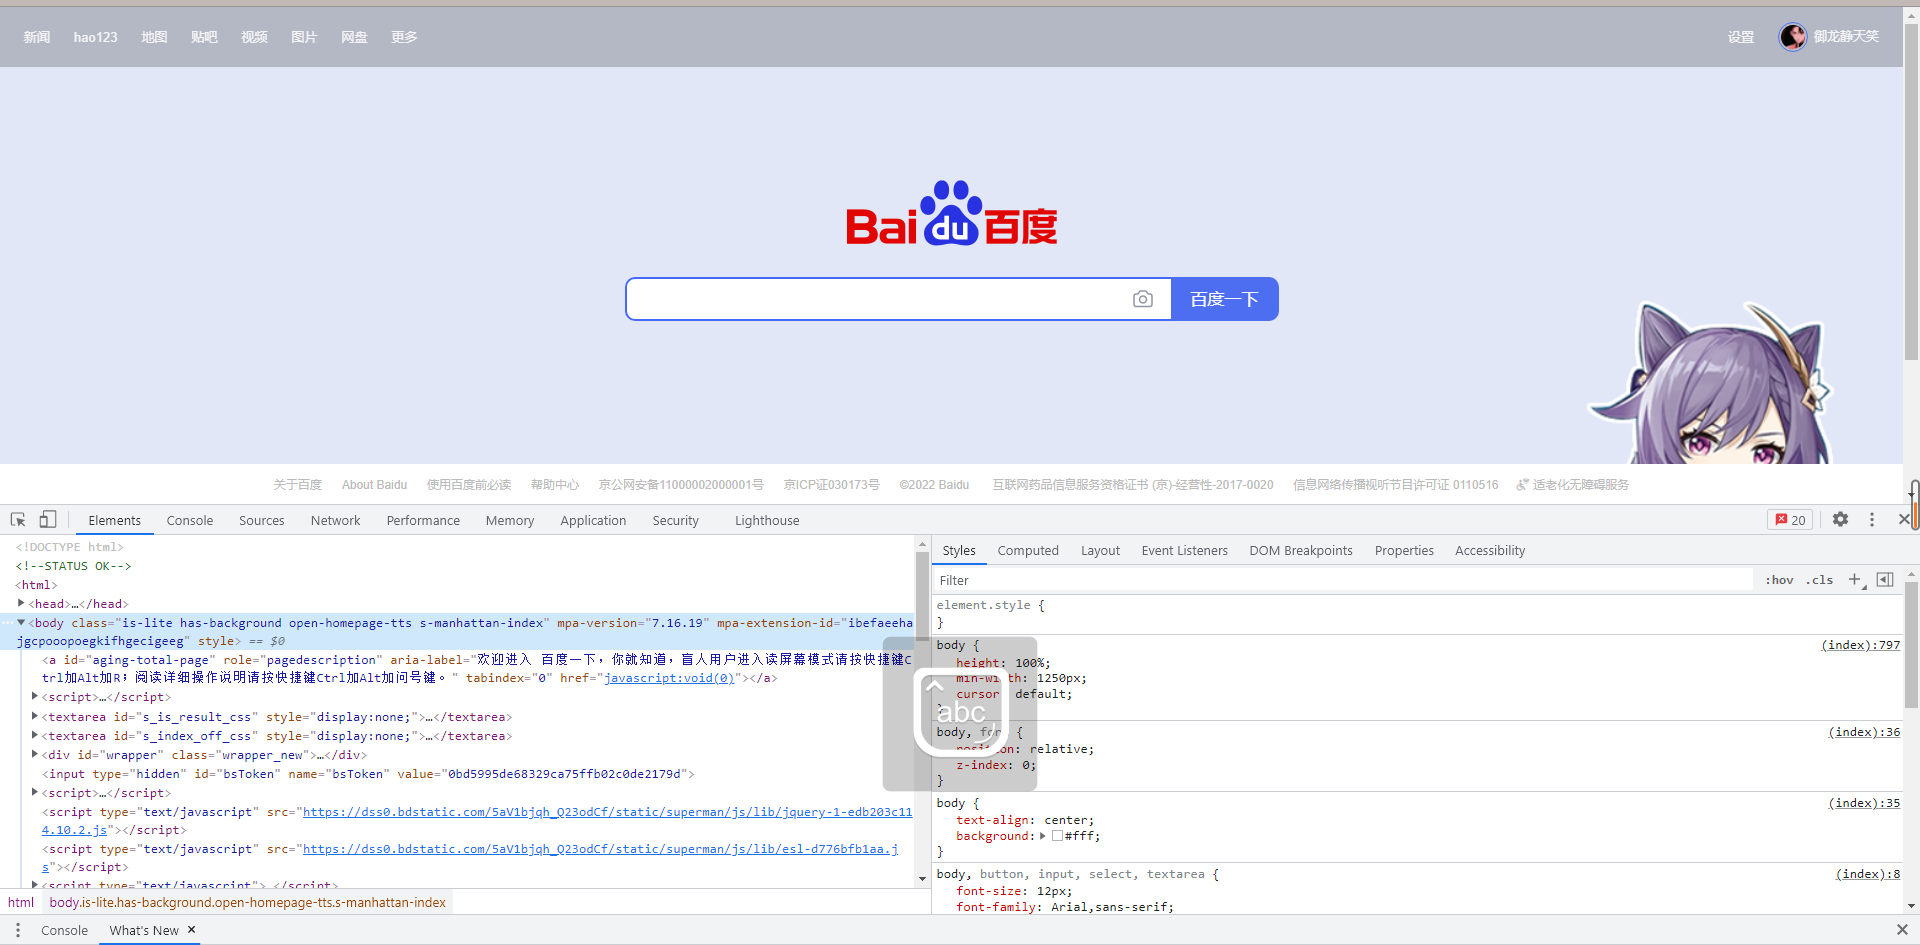Expand the head node

pos(21,603)
